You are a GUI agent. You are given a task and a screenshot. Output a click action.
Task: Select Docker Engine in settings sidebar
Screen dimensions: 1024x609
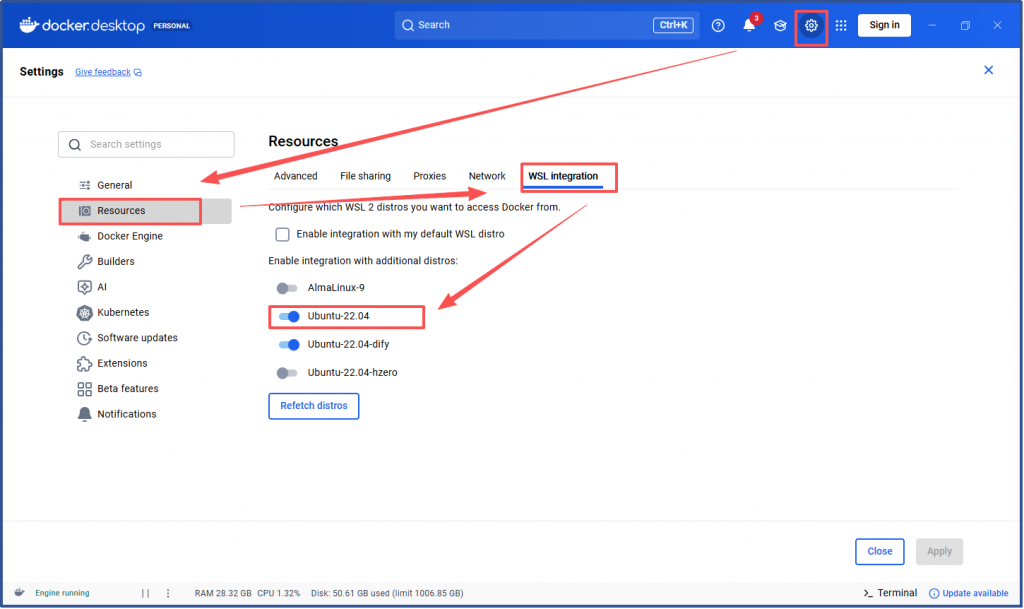click(x=129, y=236)
